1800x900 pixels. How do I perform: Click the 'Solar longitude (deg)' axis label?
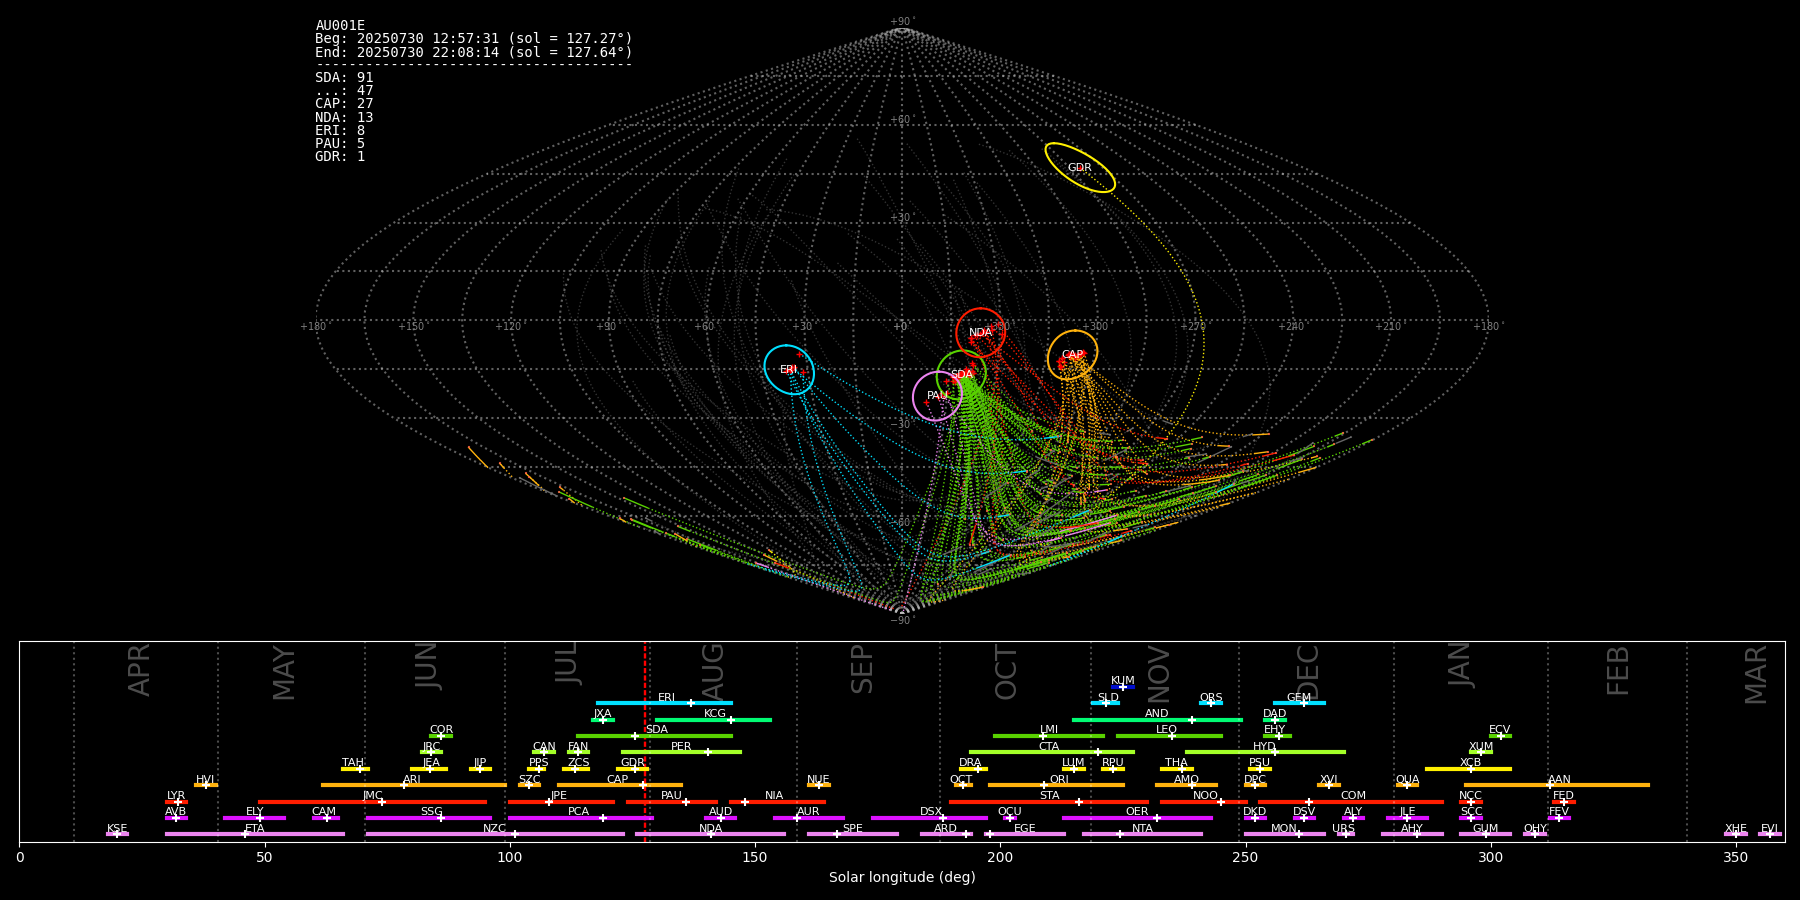point(902,878)
